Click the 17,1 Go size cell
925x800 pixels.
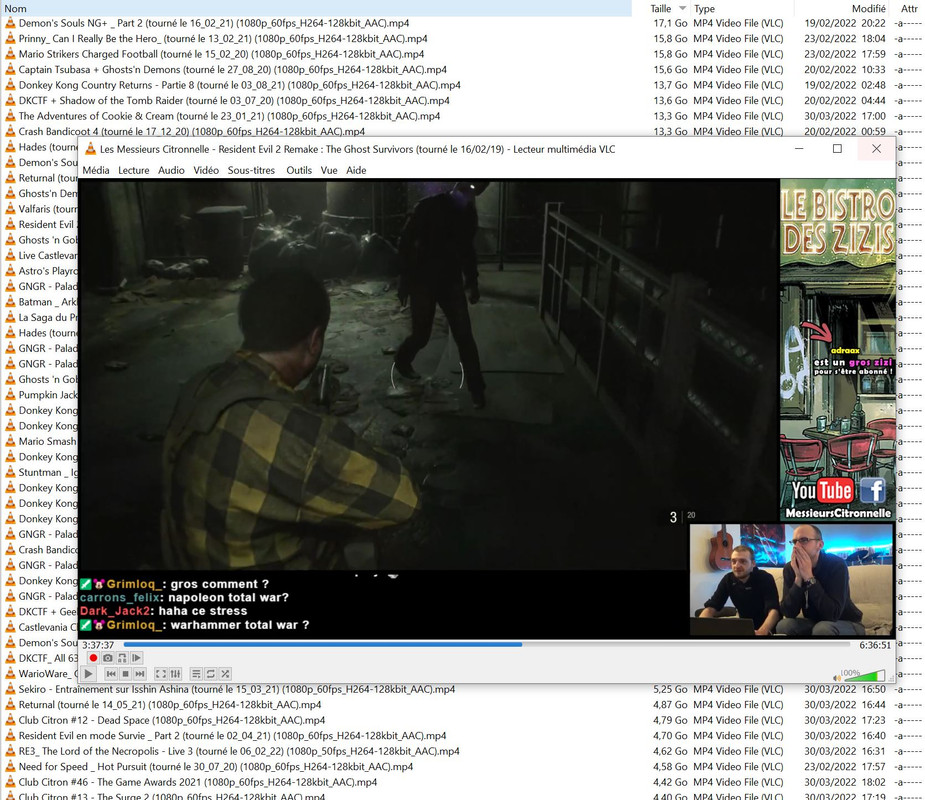click(670, 23)
